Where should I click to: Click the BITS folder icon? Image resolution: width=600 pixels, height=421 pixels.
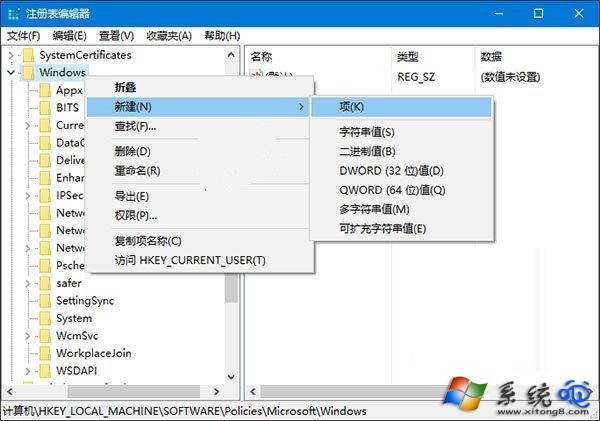(45, 108)
